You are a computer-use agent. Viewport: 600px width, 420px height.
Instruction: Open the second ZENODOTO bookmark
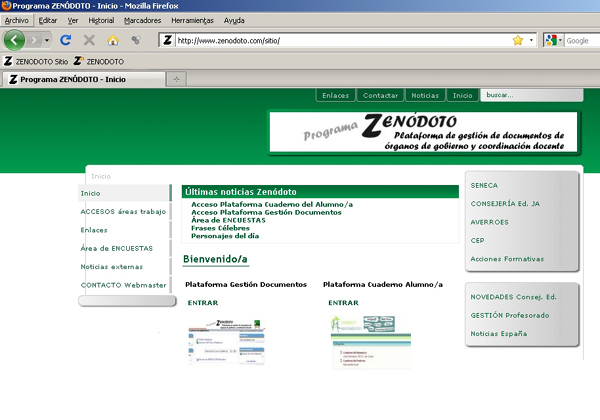(x=99, y=61)
